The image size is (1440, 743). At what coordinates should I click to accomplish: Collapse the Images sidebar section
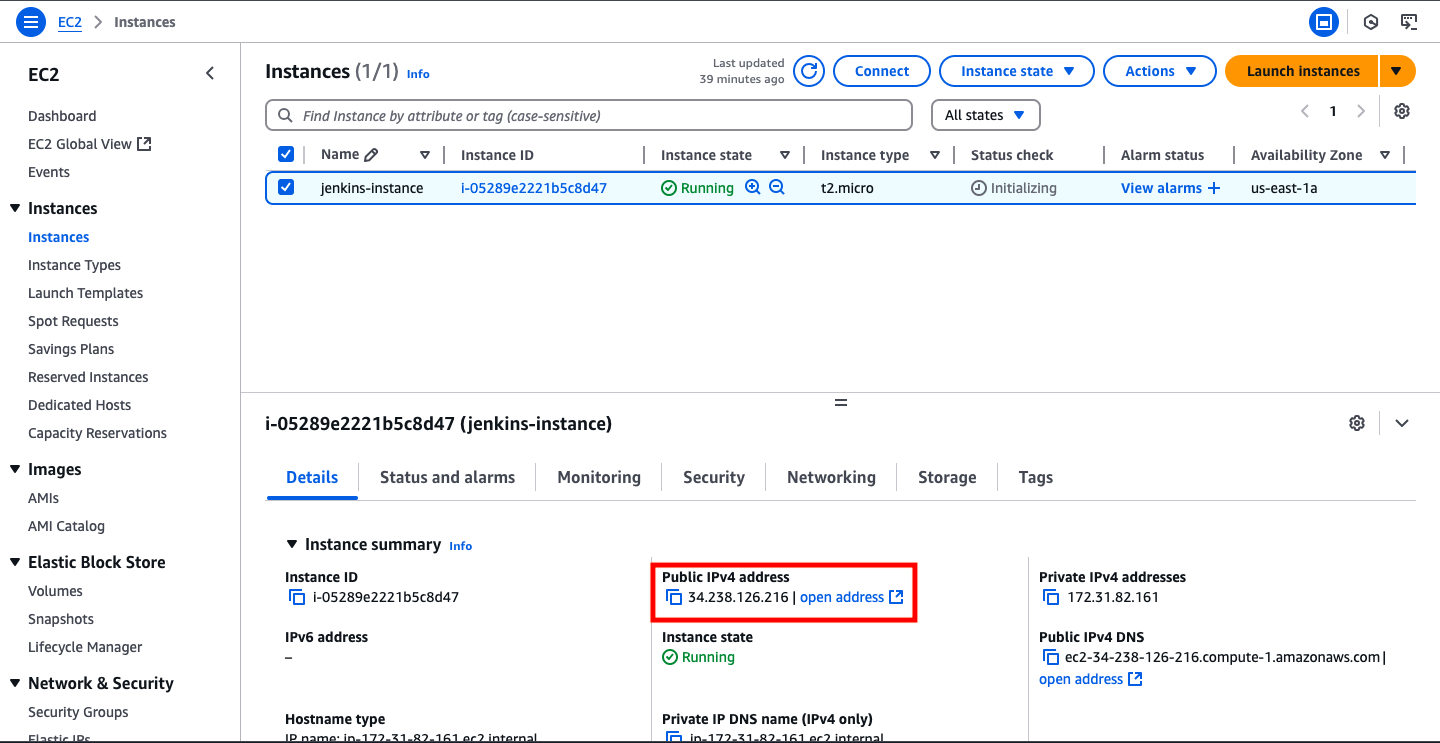coord(15,469)
